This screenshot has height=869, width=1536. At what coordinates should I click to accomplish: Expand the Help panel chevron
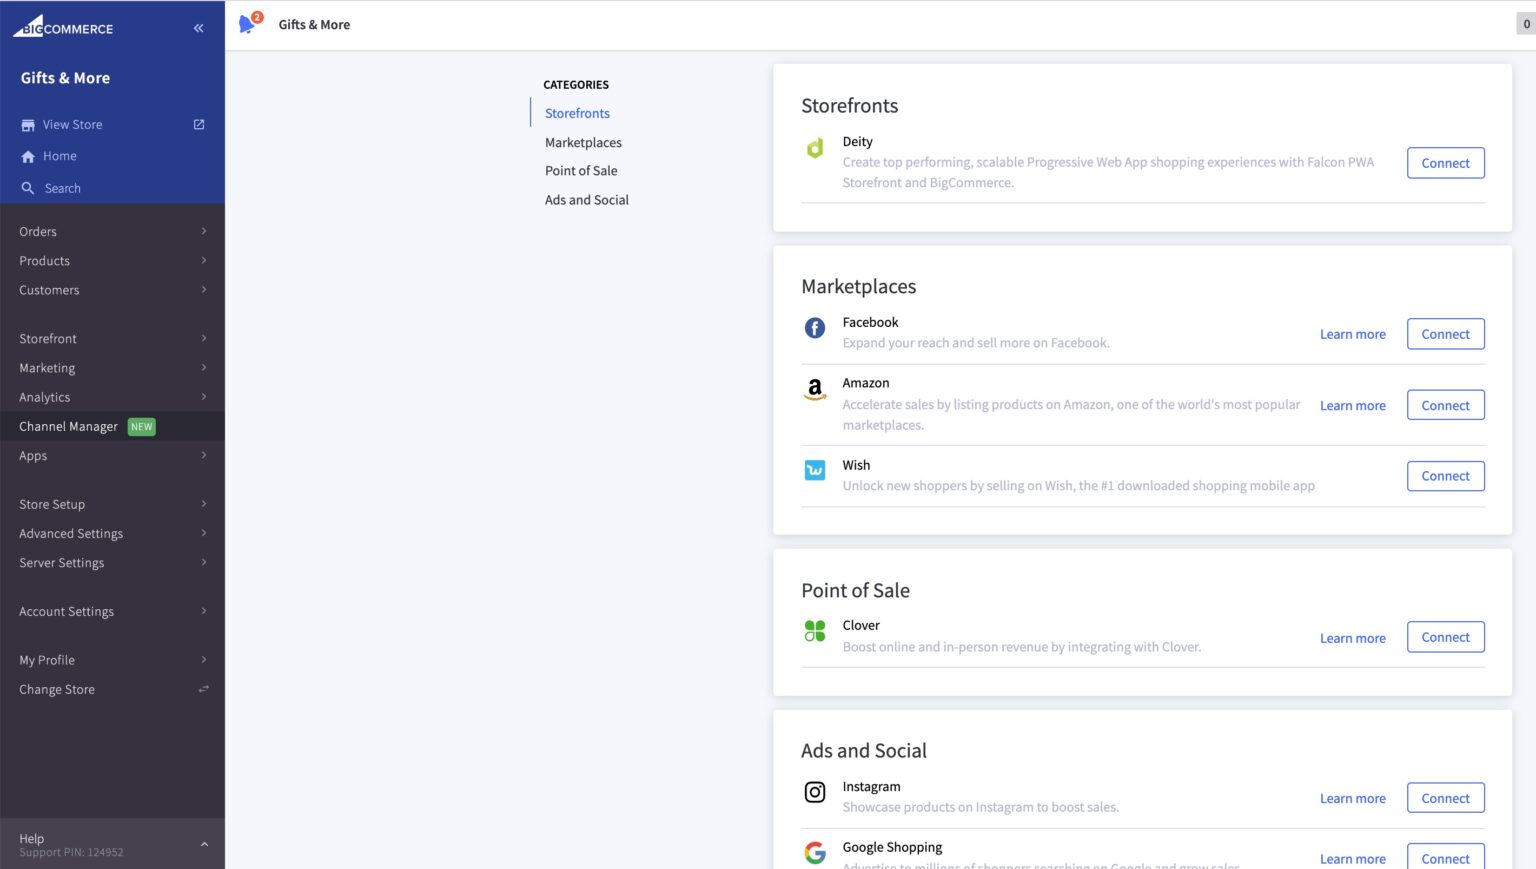[204, 845]
